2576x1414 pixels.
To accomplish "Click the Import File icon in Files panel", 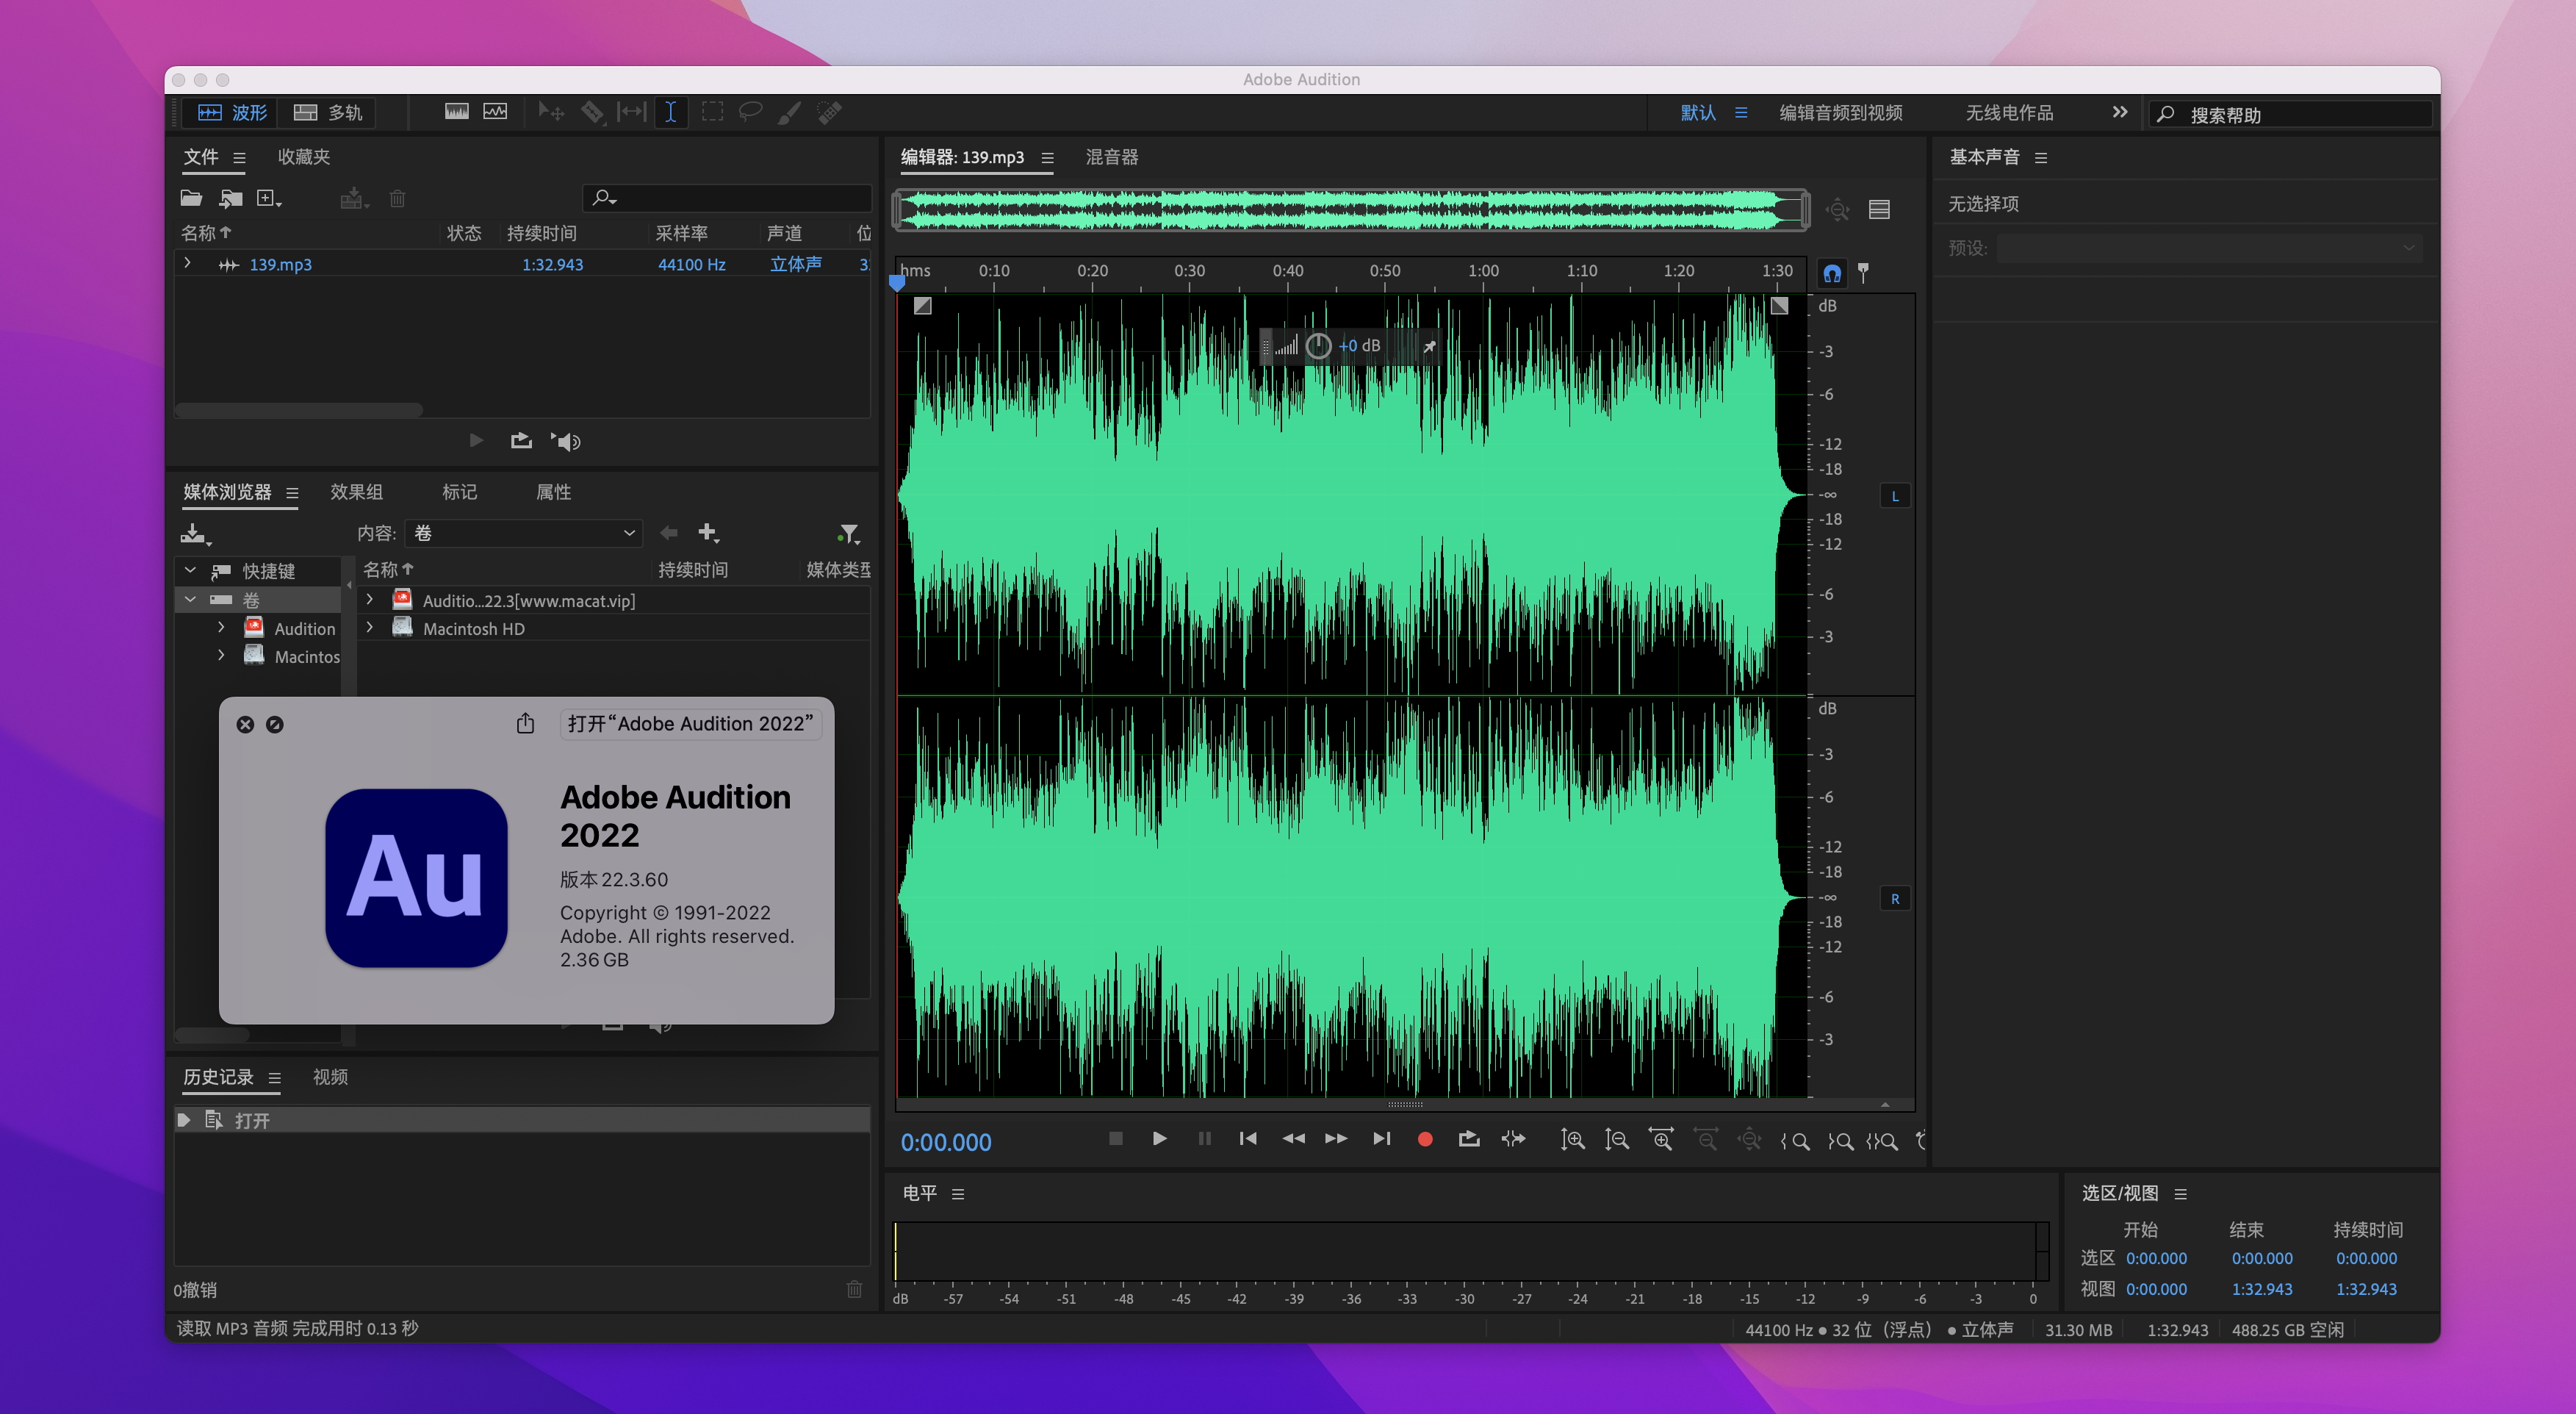I will [231, 198].
